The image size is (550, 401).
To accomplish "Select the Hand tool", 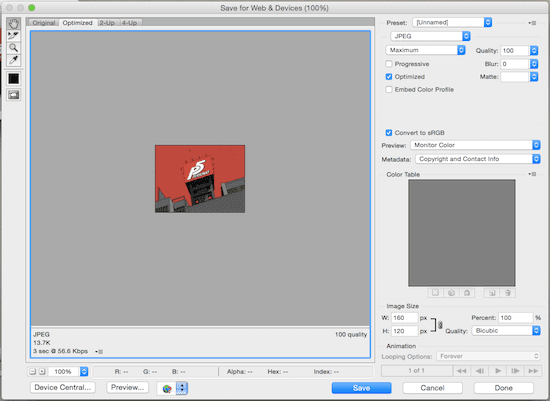I will click(x=14, y=24).
